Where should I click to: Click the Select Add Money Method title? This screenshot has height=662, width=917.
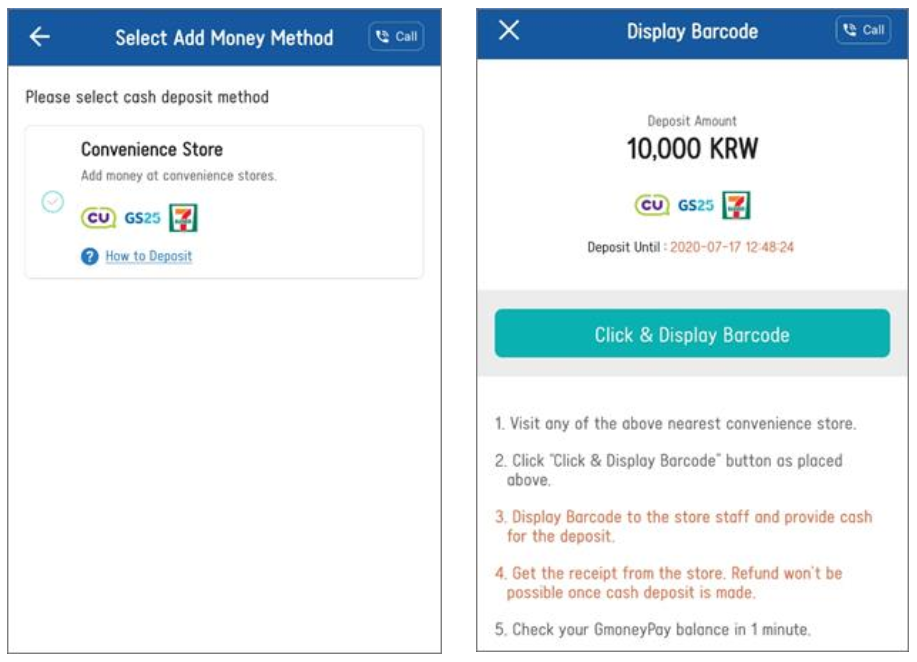tap(224, 38)
